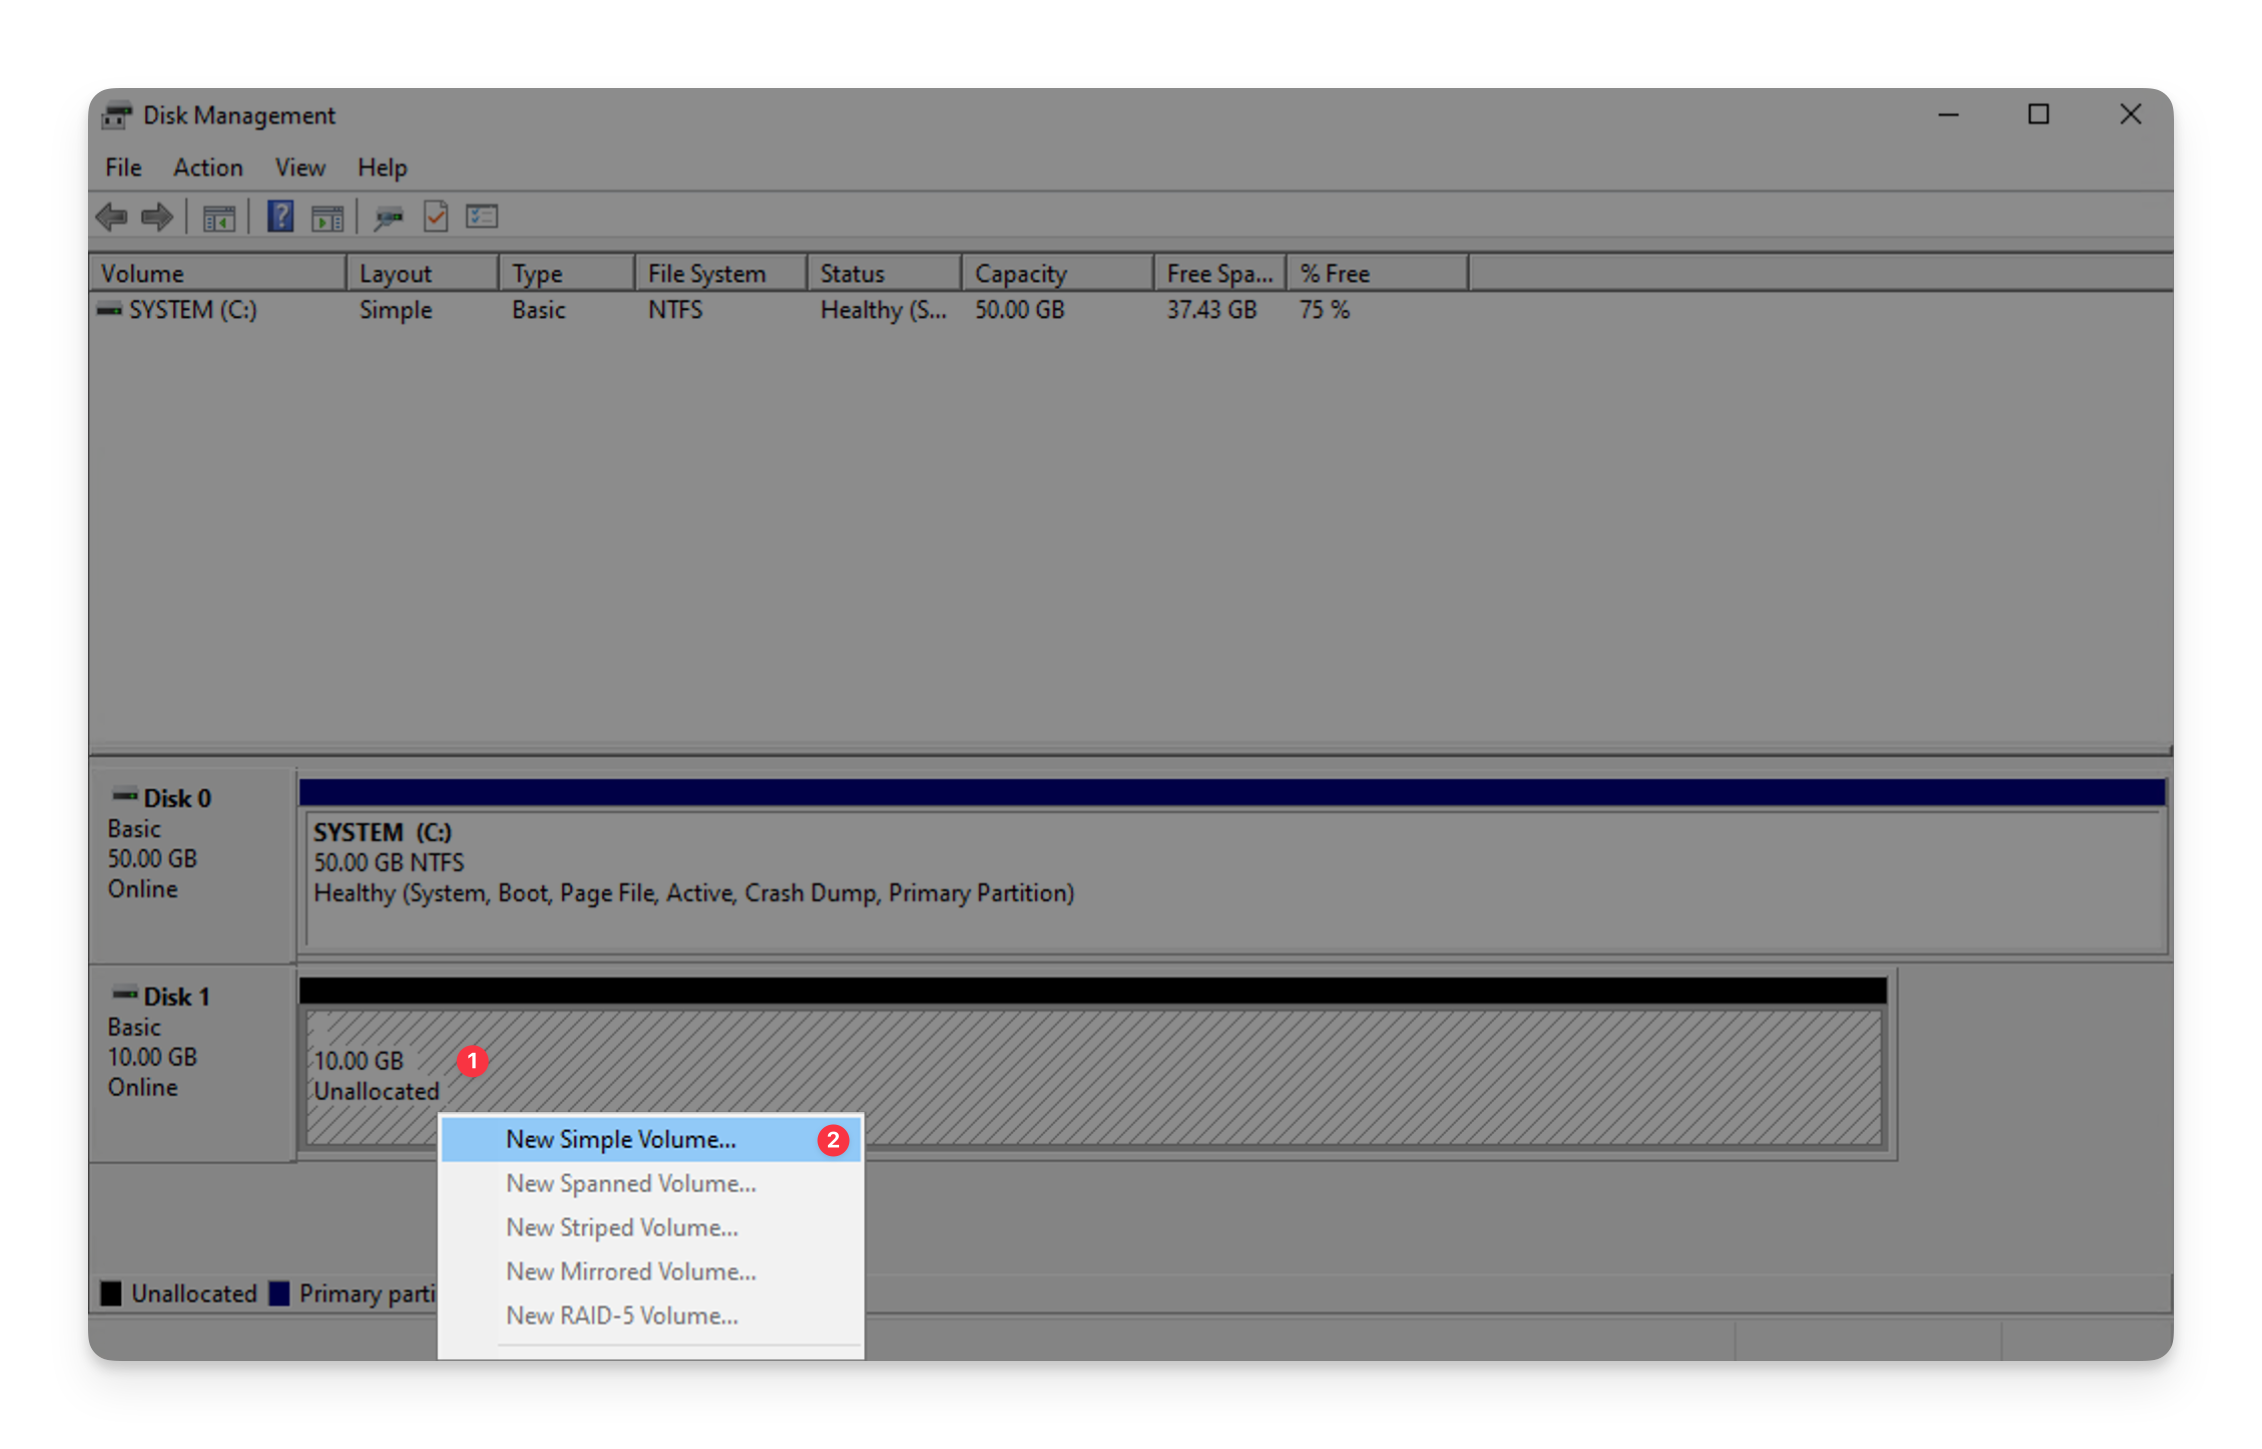
Task: Toggle the console tree pane icon
Action: pyautogui.click(x=218, y=216)
